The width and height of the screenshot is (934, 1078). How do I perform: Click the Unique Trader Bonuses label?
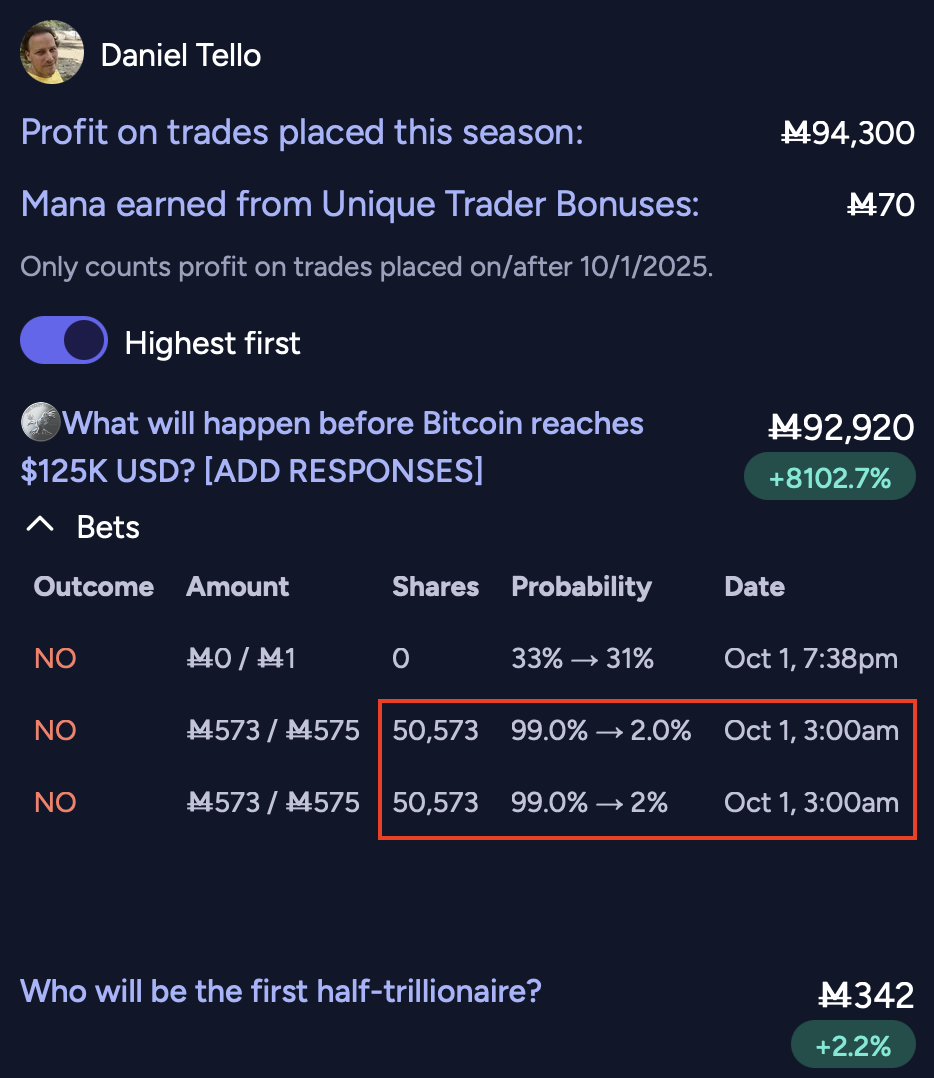pyautogui.click(x=360, y=205)
